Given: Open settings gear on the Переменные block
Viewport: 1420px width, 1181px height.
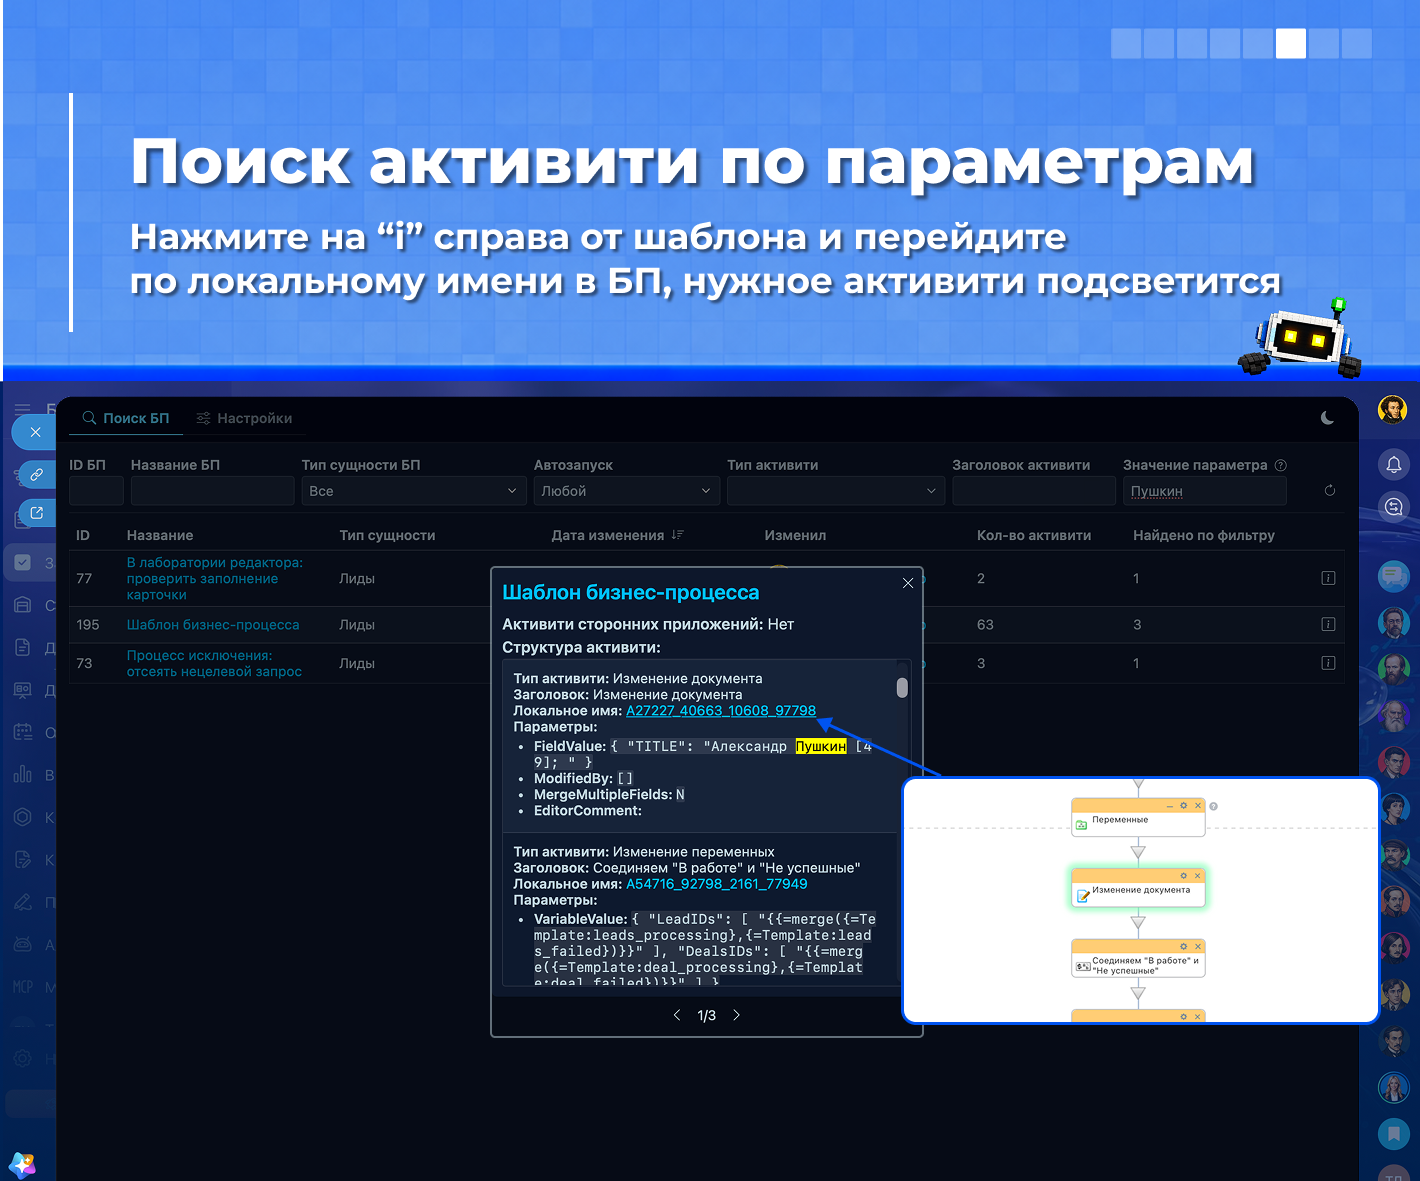Looking at the screenshot, I should 1184,805.
